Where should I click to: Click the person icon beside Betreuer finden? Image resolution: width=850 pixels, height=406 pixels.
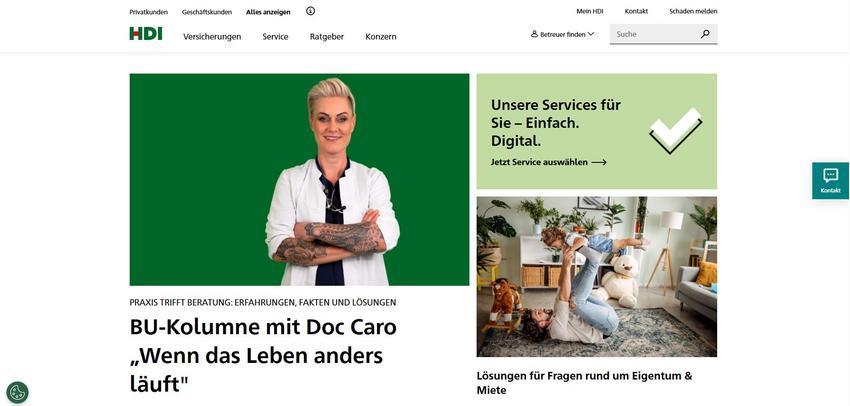click(534, 34)
